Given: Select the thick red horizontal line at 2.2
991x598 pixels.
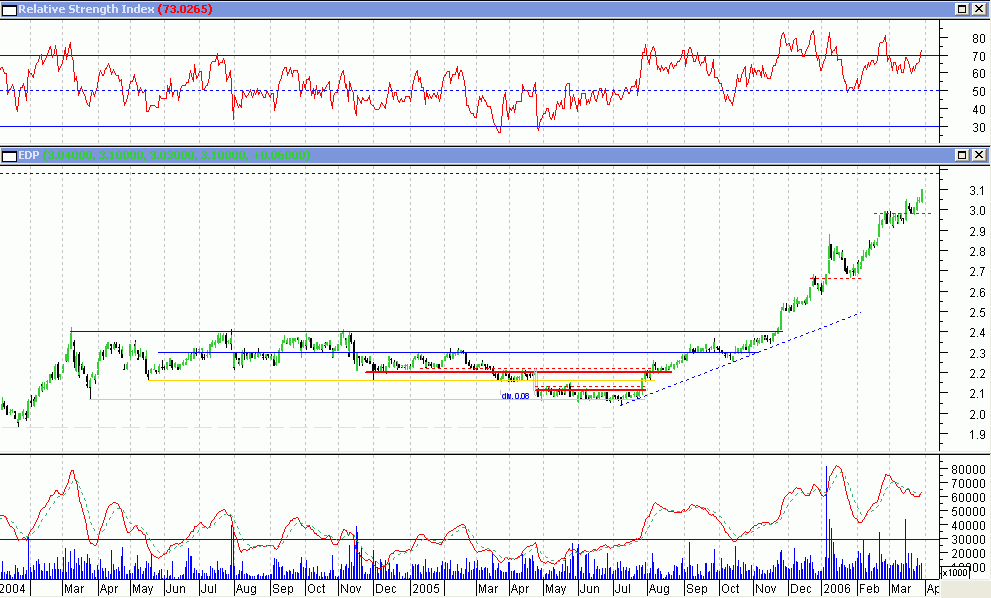Looking at the screenshot, I should point(518,372).
